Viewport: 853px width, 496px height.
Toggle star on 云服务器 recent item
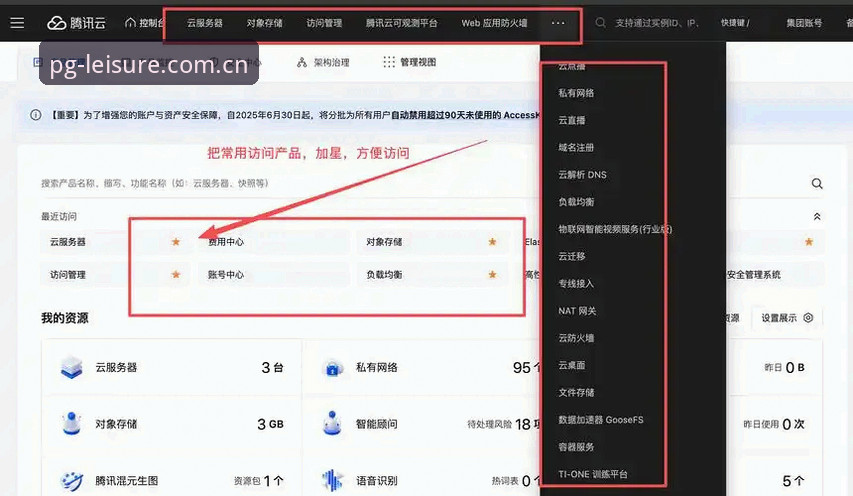(176, 241)
